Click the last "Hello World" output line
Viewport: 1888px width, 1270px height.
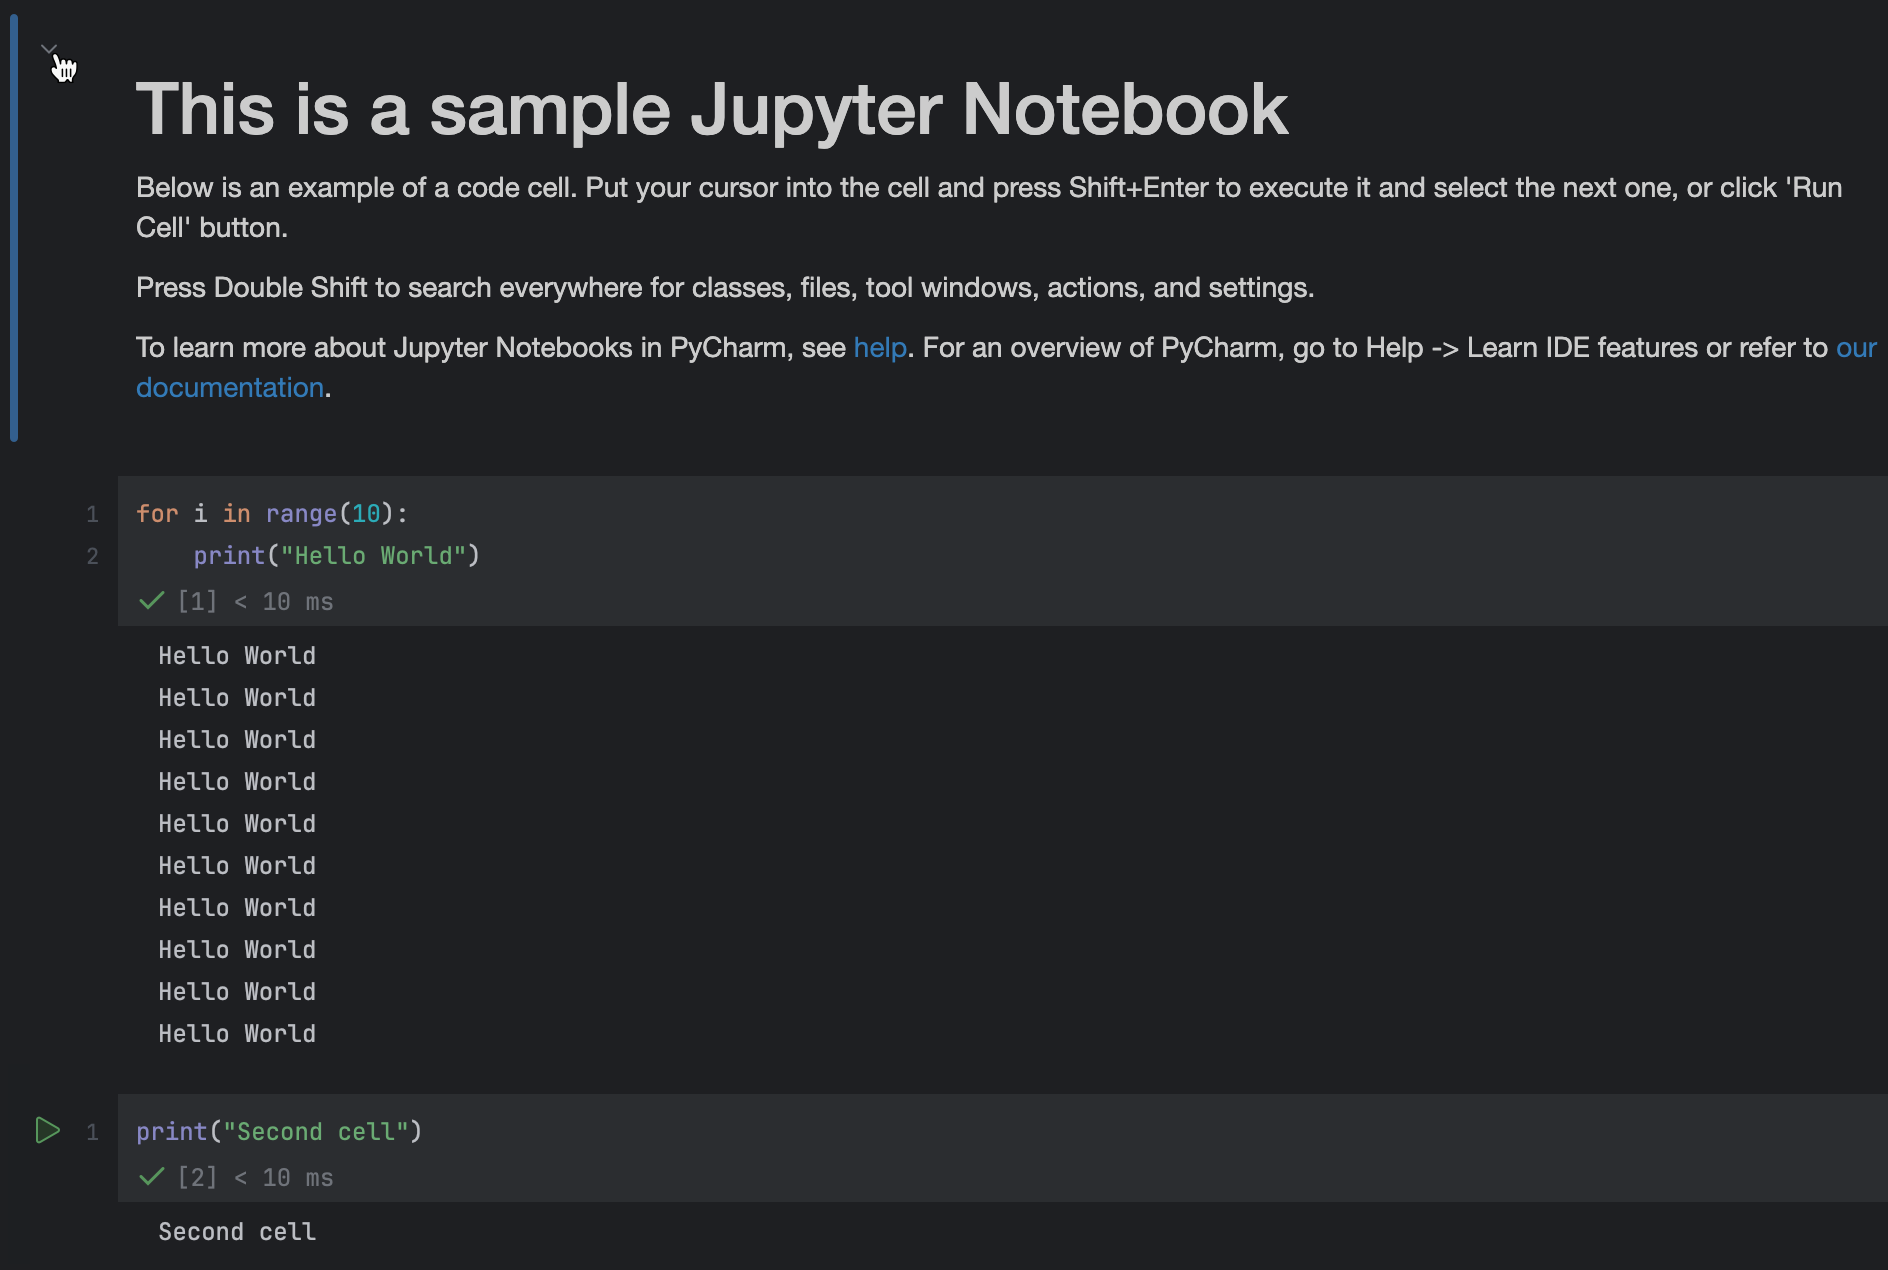coord(236,1033)
